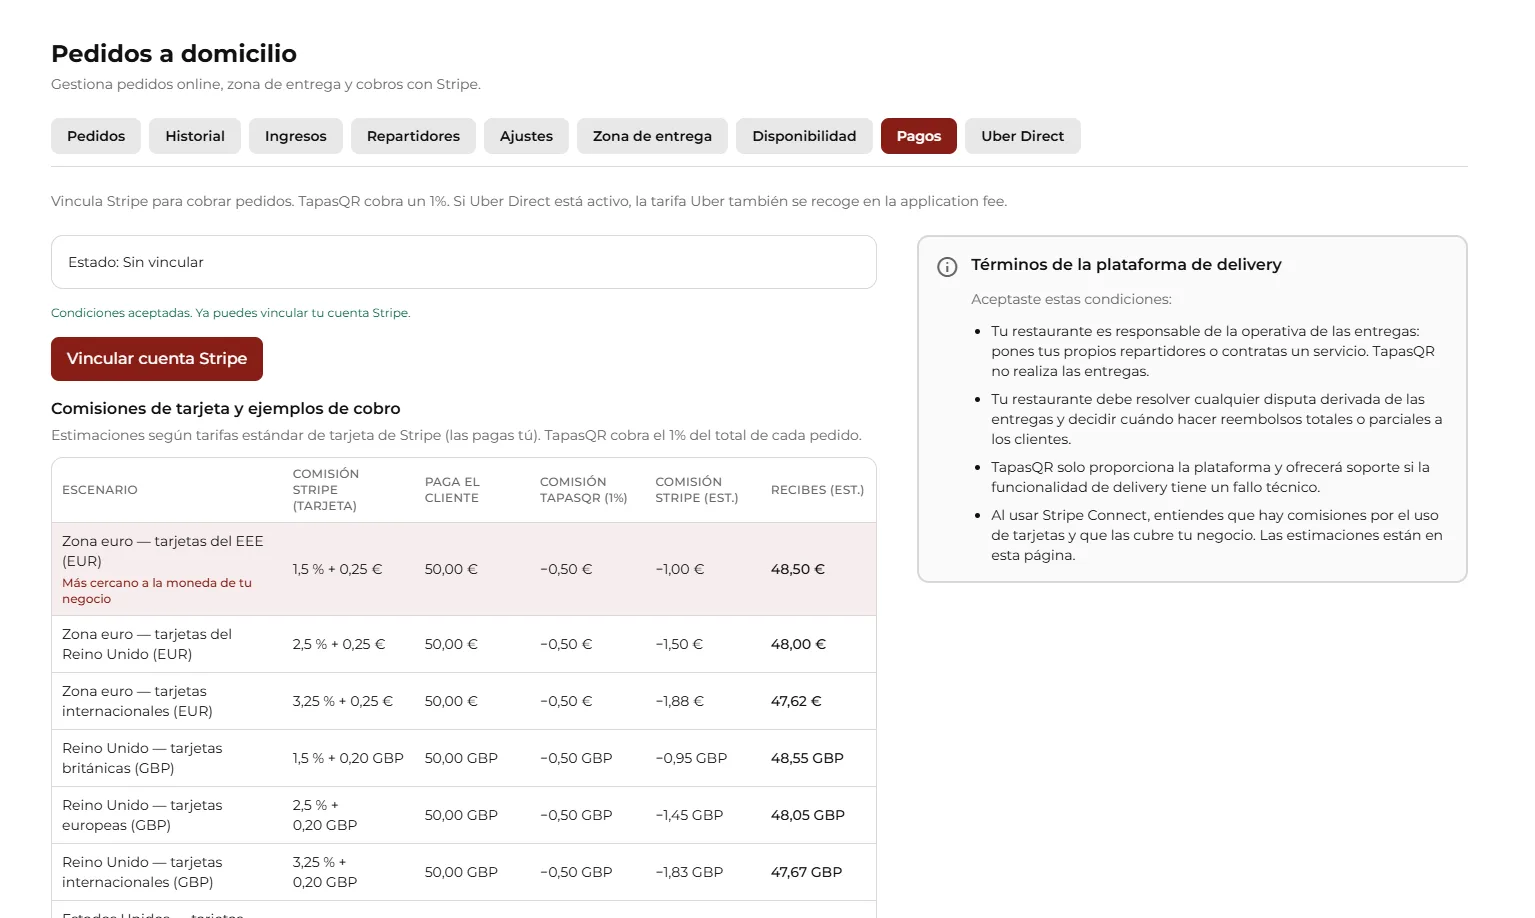Screen dimensions: 1535x918
Task: Click the Vincular cuenta Stripe button
Action: [157, 359]
